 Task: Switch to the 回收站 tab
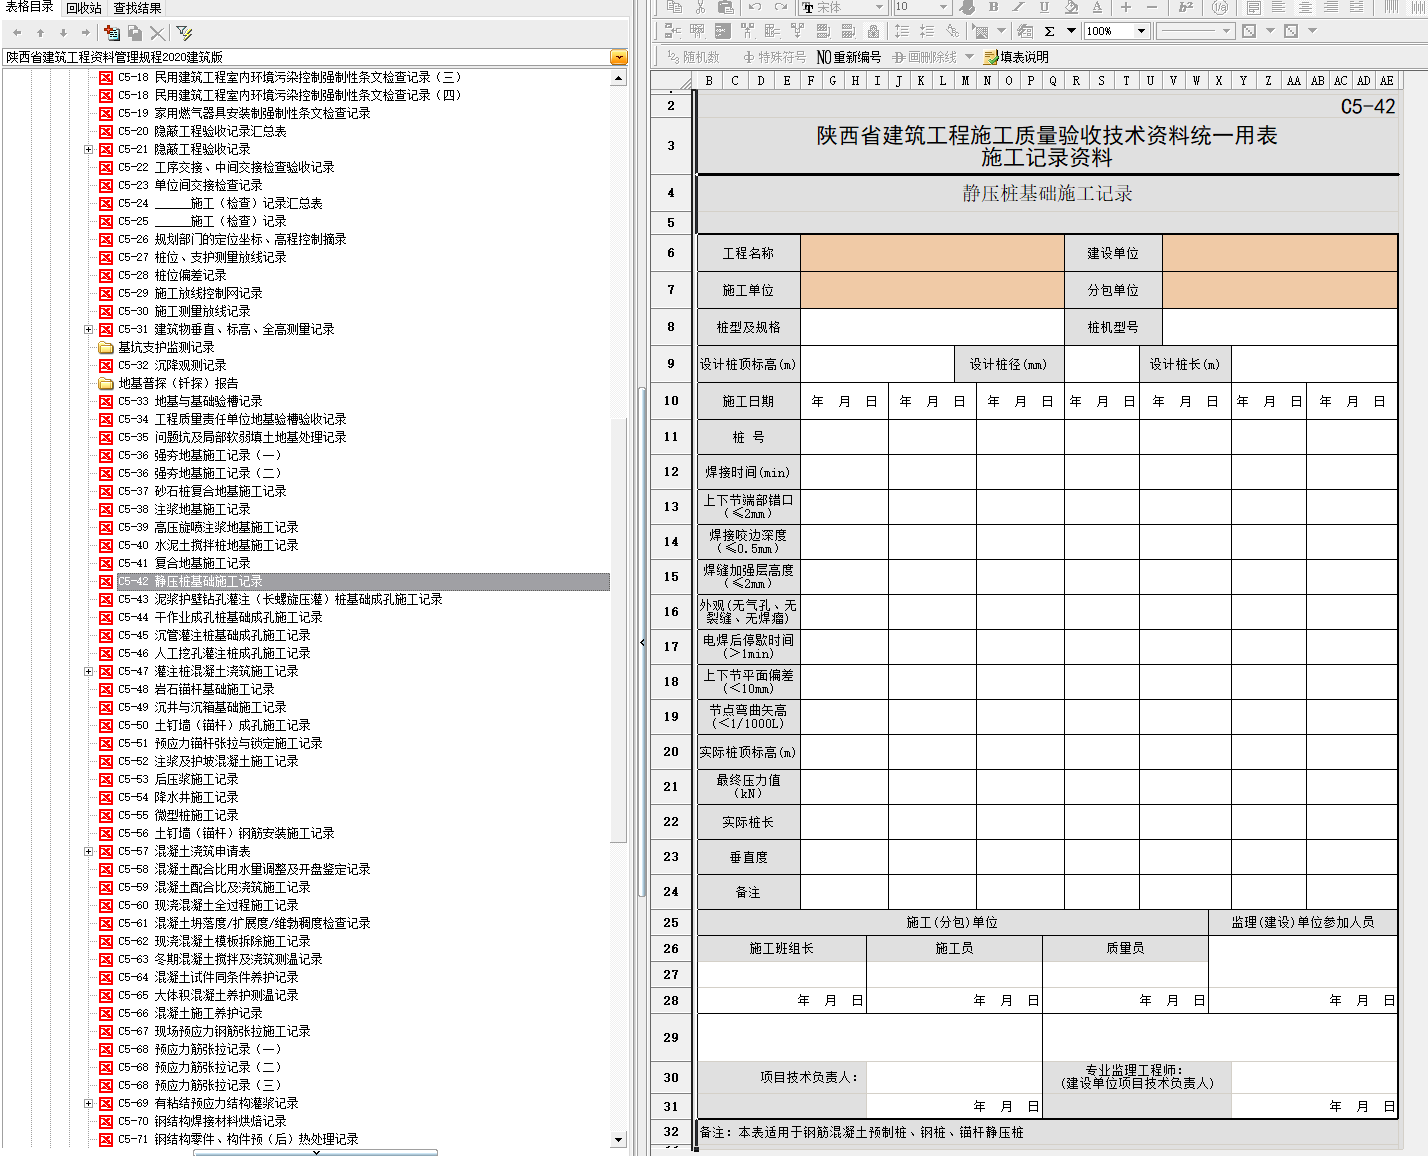click(x=84, y=8)
